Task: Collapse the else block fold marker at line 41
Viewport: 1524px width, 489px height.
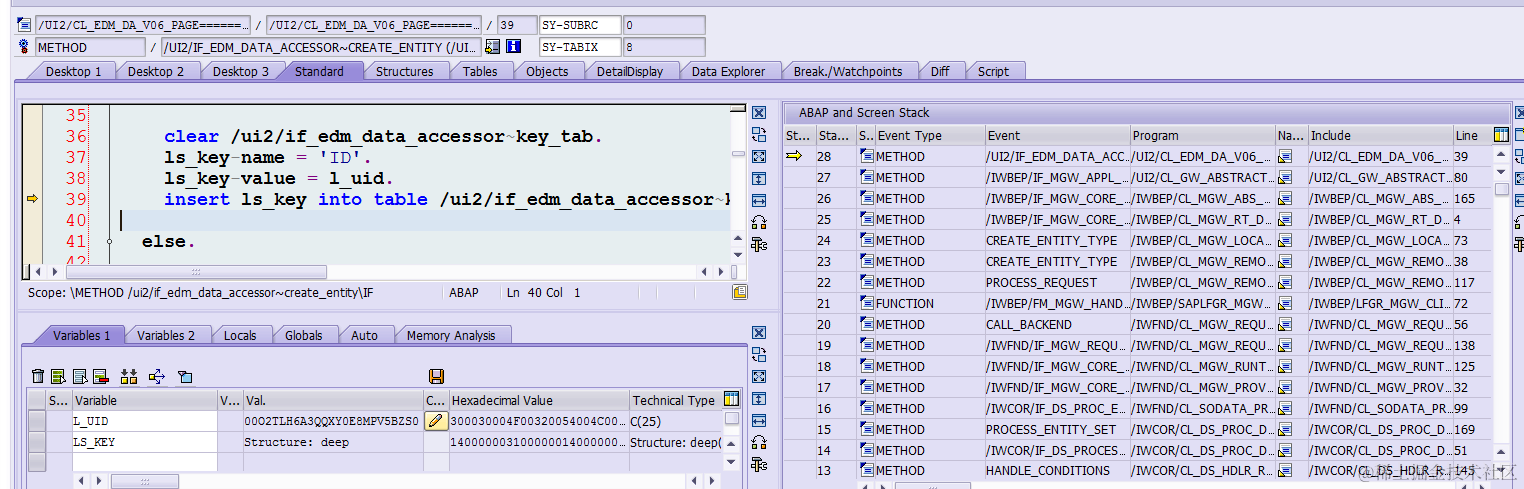Action: tap(109, 242)
